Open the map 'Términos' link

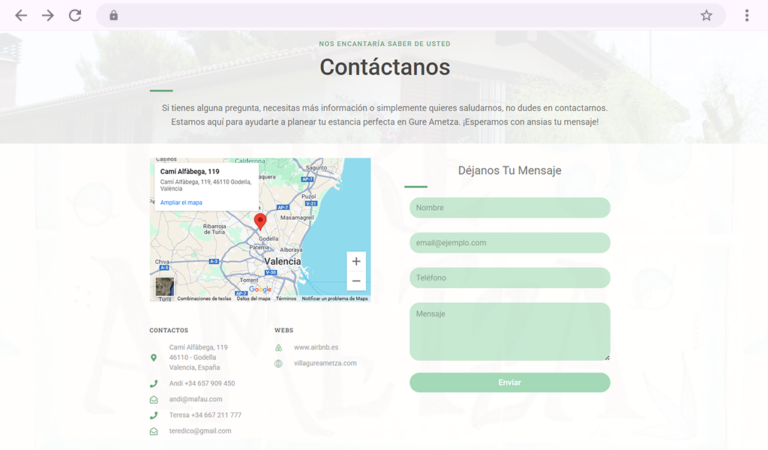click(x=286, y=299)
